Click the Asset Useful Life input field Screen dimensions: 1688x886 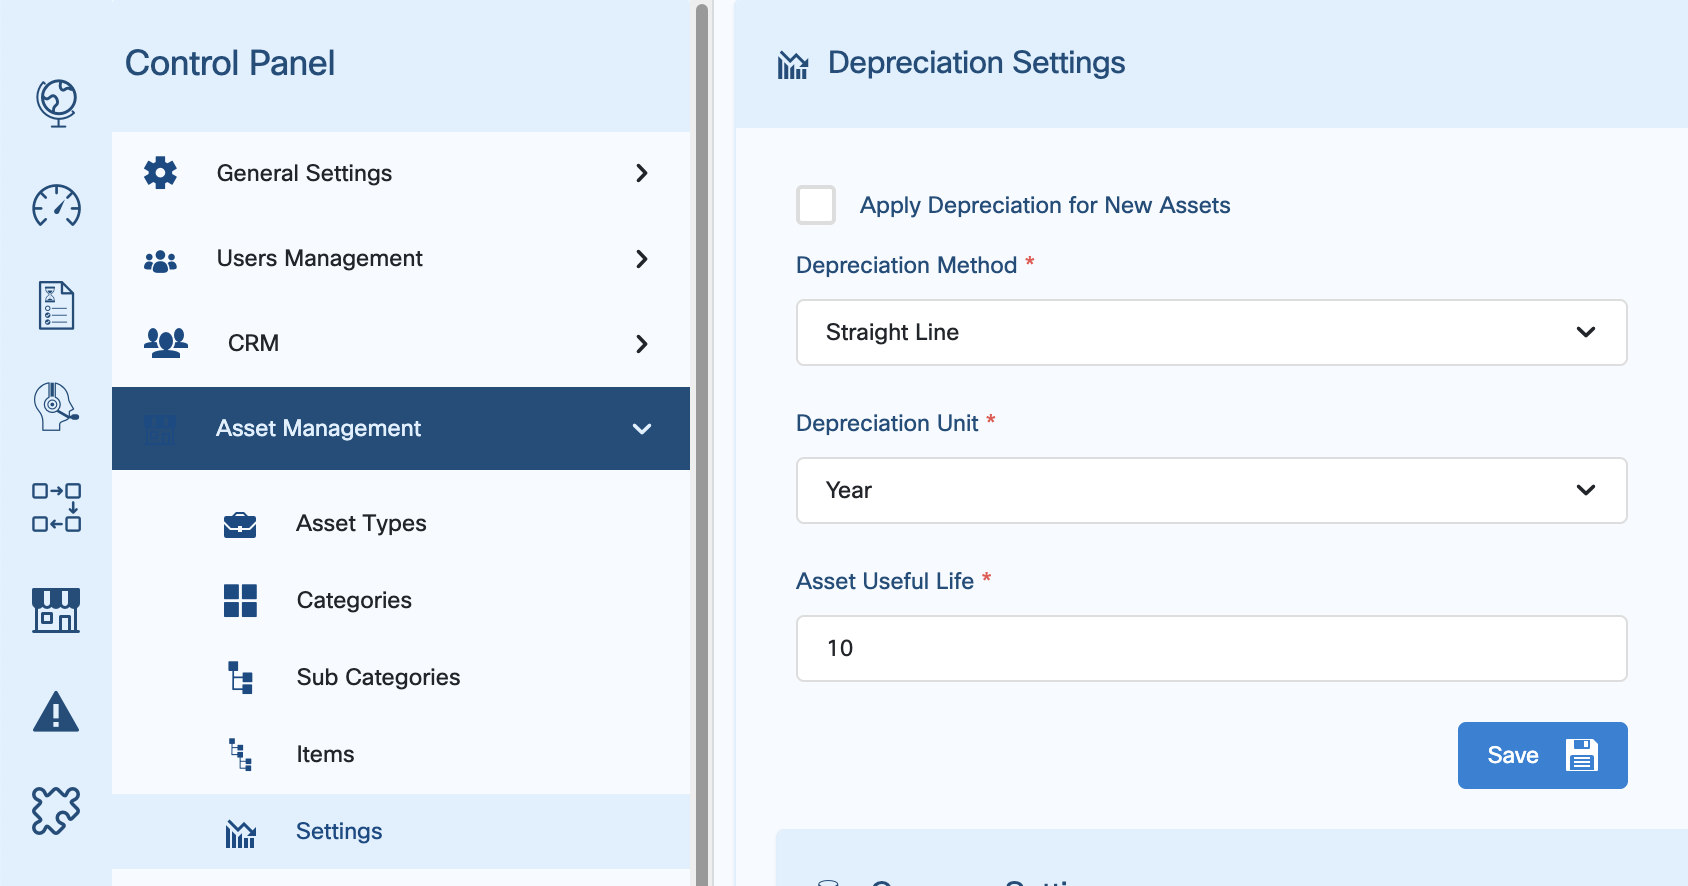point(1211,649)
